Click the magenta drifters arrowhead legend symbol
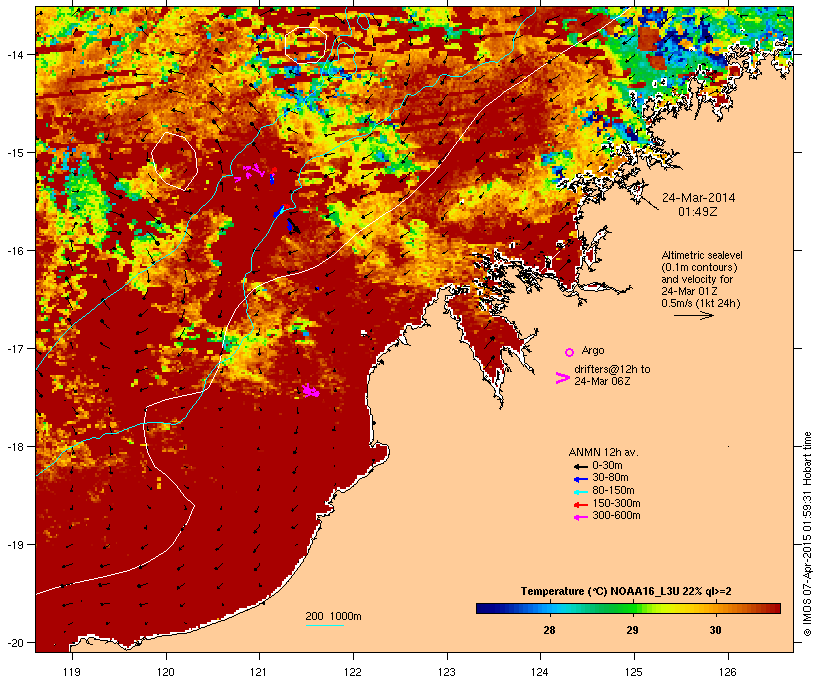The height and width of the screenshot is (680, 820). click(562, 378)
